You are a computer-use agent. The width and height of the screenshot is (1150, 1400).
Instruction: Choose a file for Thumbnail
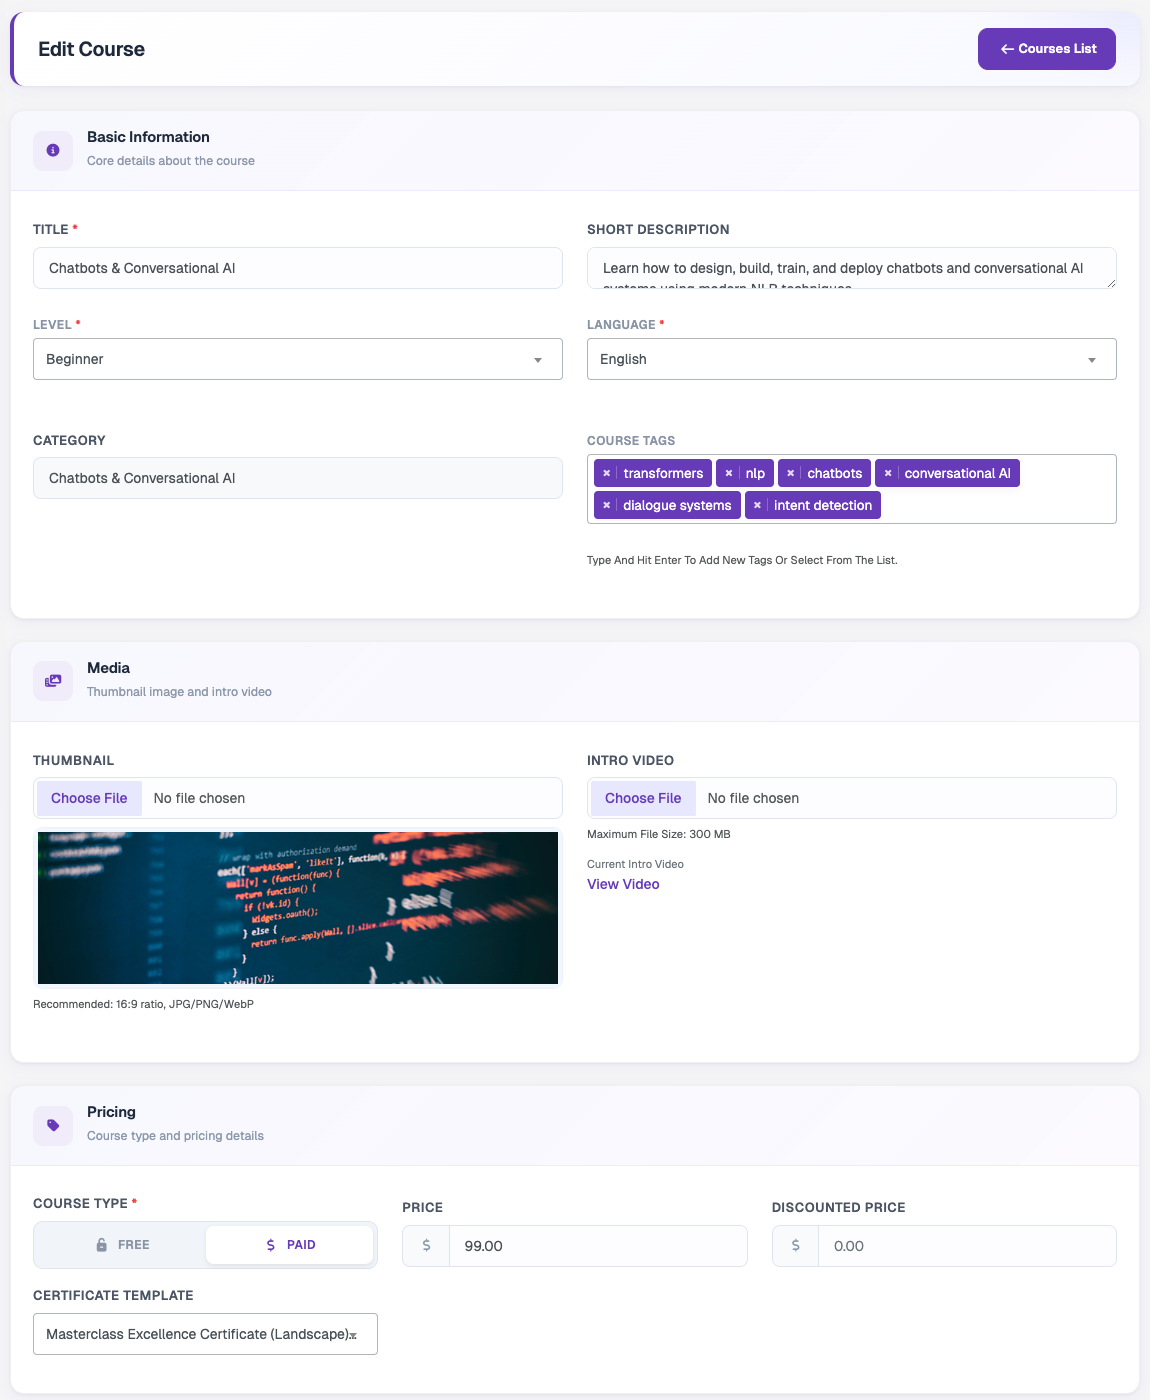(89, 798)
